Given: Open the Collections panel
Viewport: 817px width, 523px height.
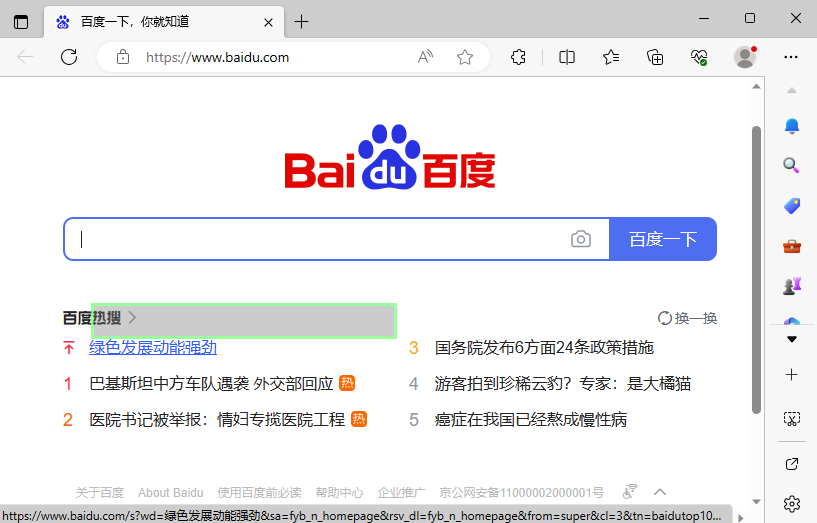Looking at the screenshot, I should click(655, 57).
